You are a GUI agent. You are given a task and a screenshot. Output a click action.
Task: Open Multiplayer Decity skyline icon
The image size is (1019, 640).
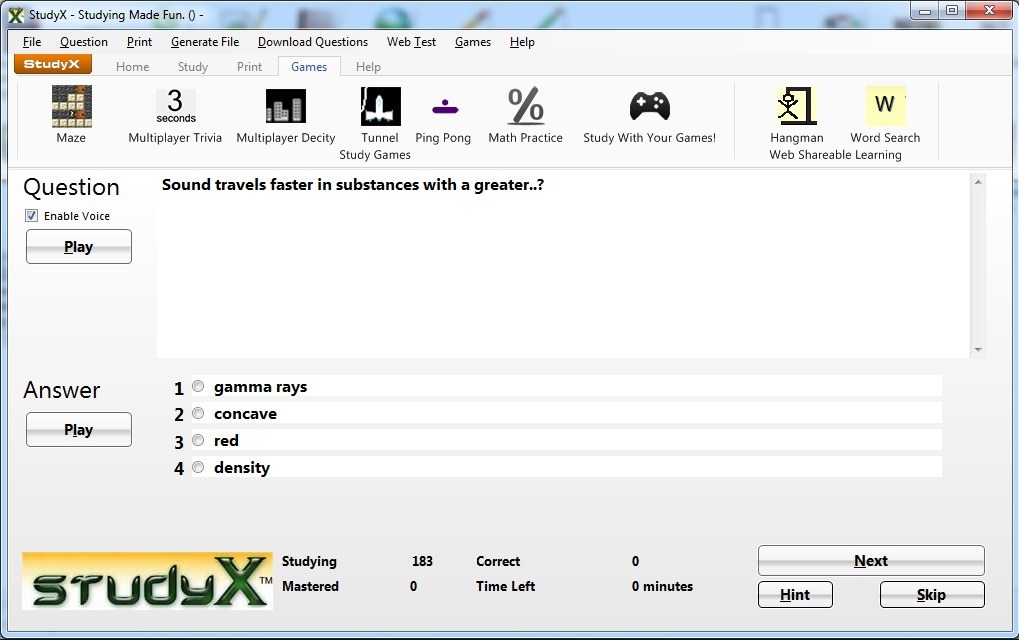[286, 106]
